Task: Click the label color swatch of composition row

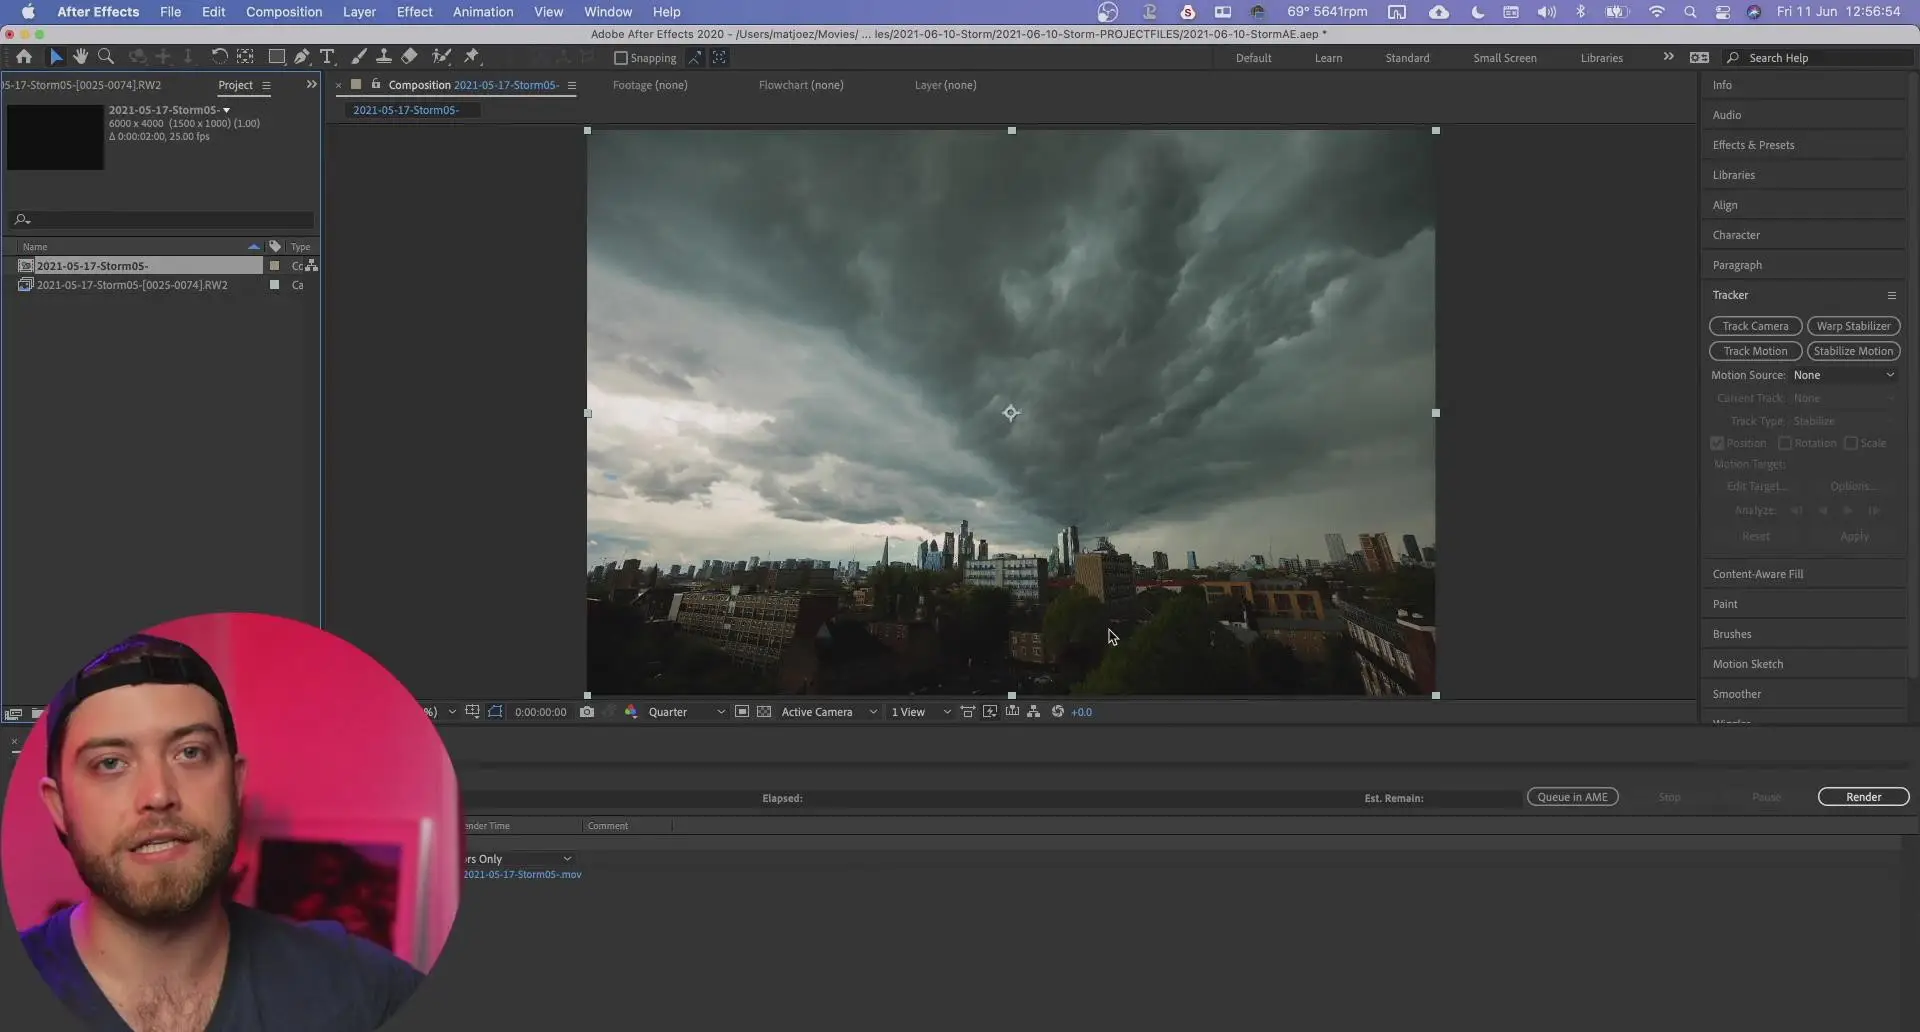Action: (274, 266)
